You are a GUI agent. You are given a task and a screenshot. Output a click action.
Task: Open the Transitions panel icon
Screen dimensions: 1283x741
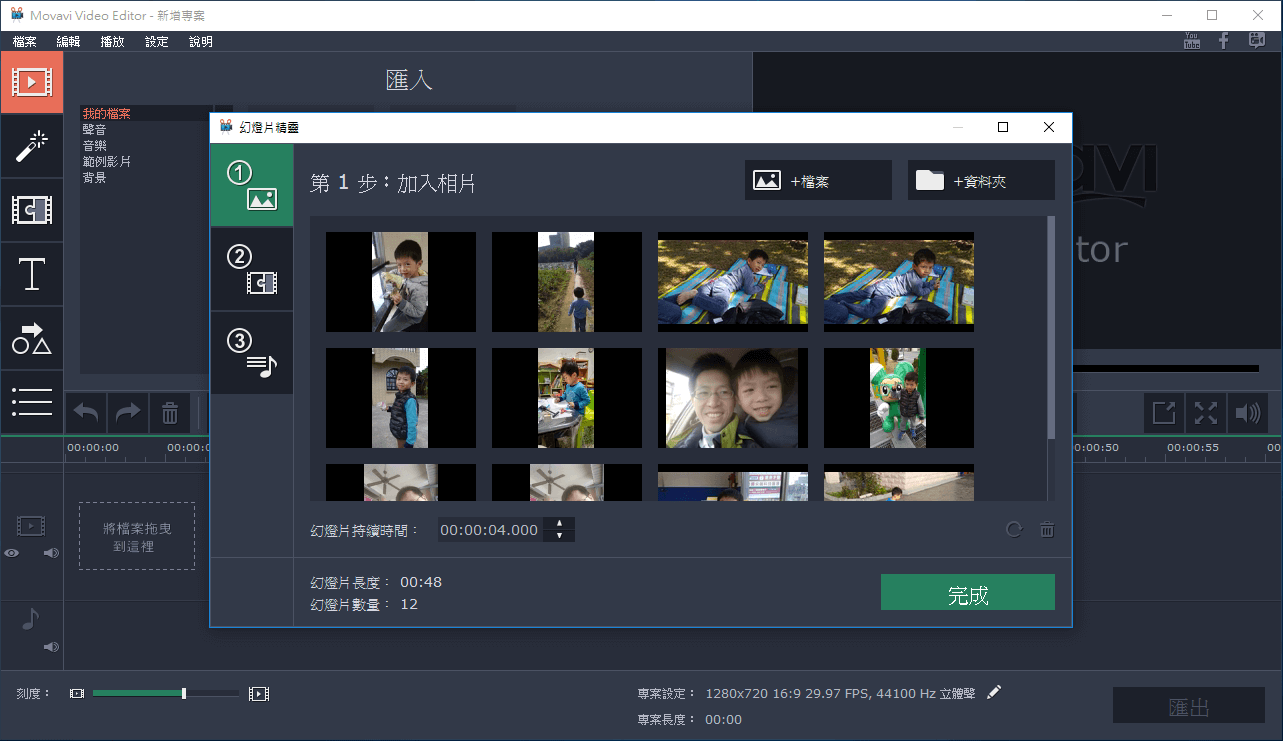[x=31, y=210]
